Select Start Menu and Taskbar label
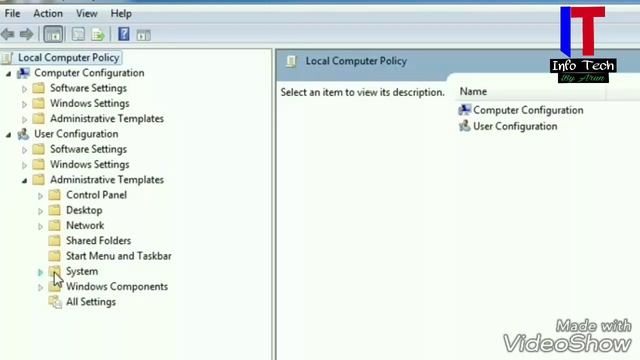Screen dimensions: 640x360 point(119,256)
